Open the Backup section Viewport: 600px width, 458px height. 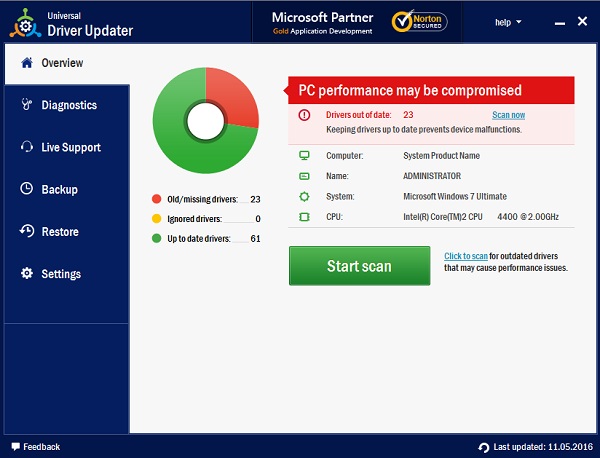click(59, 189)
